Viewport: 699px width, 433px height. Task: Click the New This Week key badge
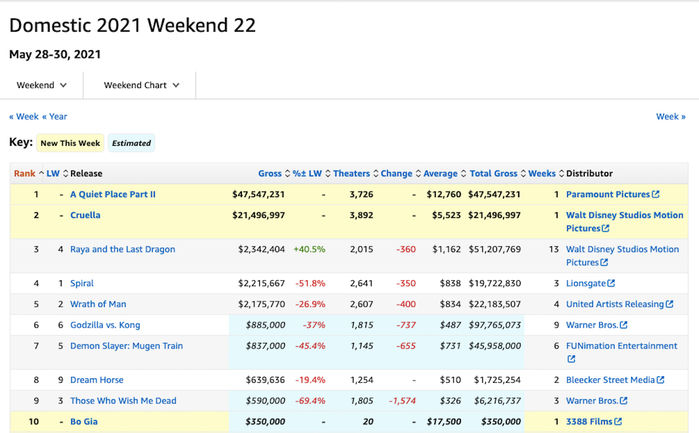(70, 143)
